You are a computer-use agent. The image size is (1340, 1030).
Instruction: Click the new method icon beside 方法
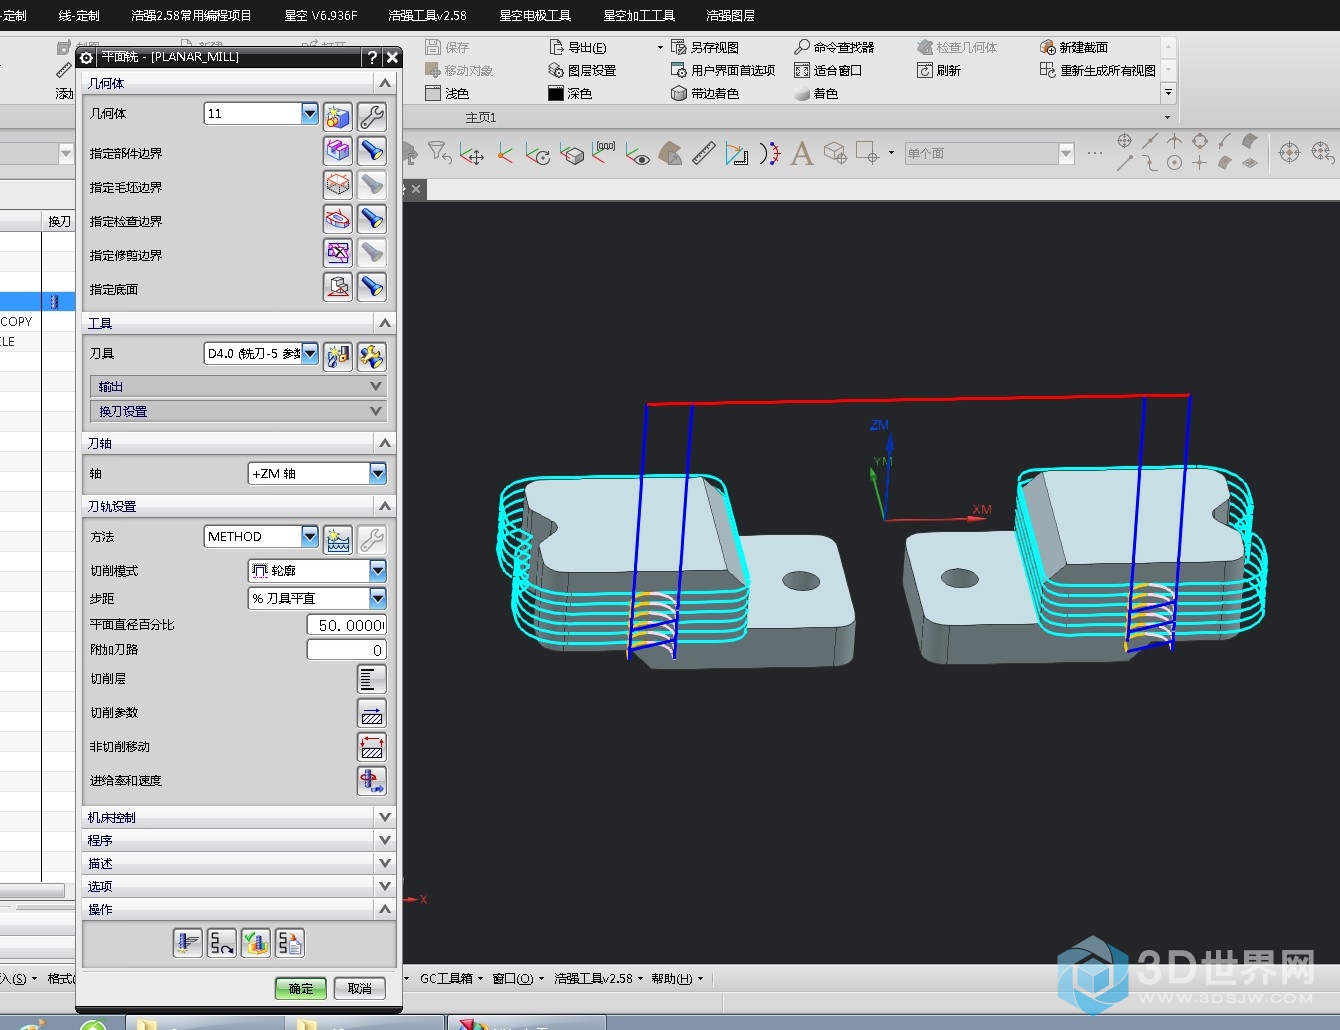[x=338, y=539]
